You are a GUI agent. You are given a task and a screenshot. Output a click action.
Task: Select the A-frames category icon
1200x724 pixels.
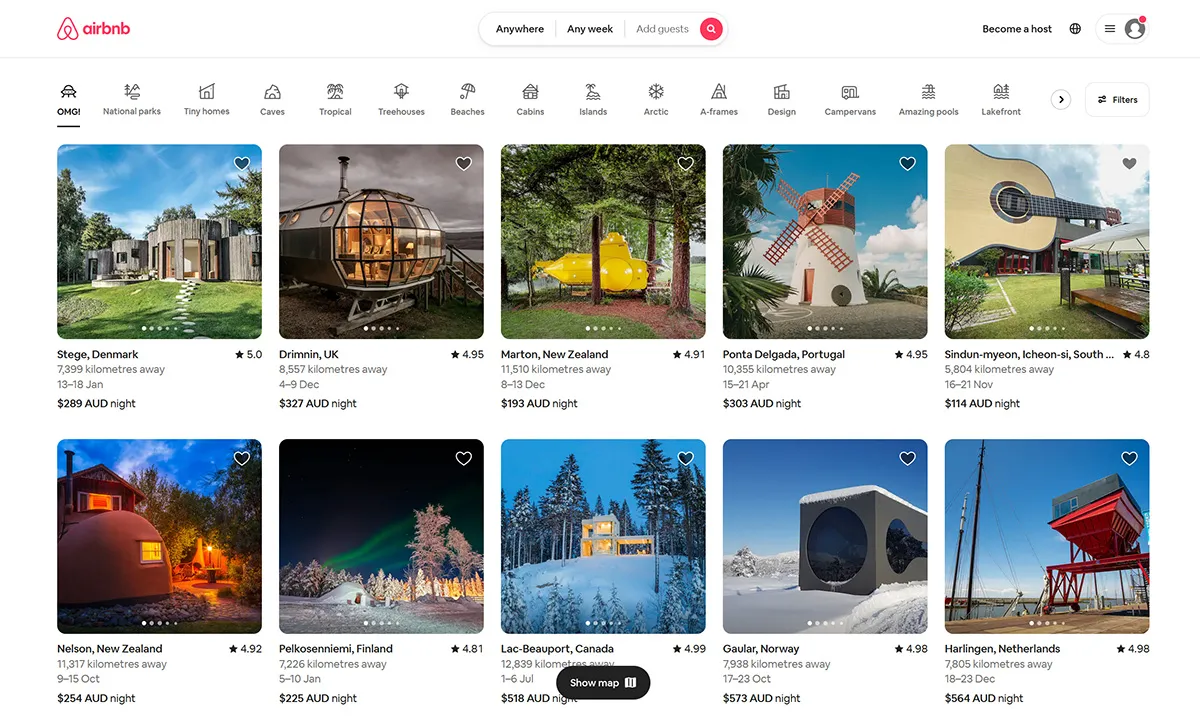(719, 92)
